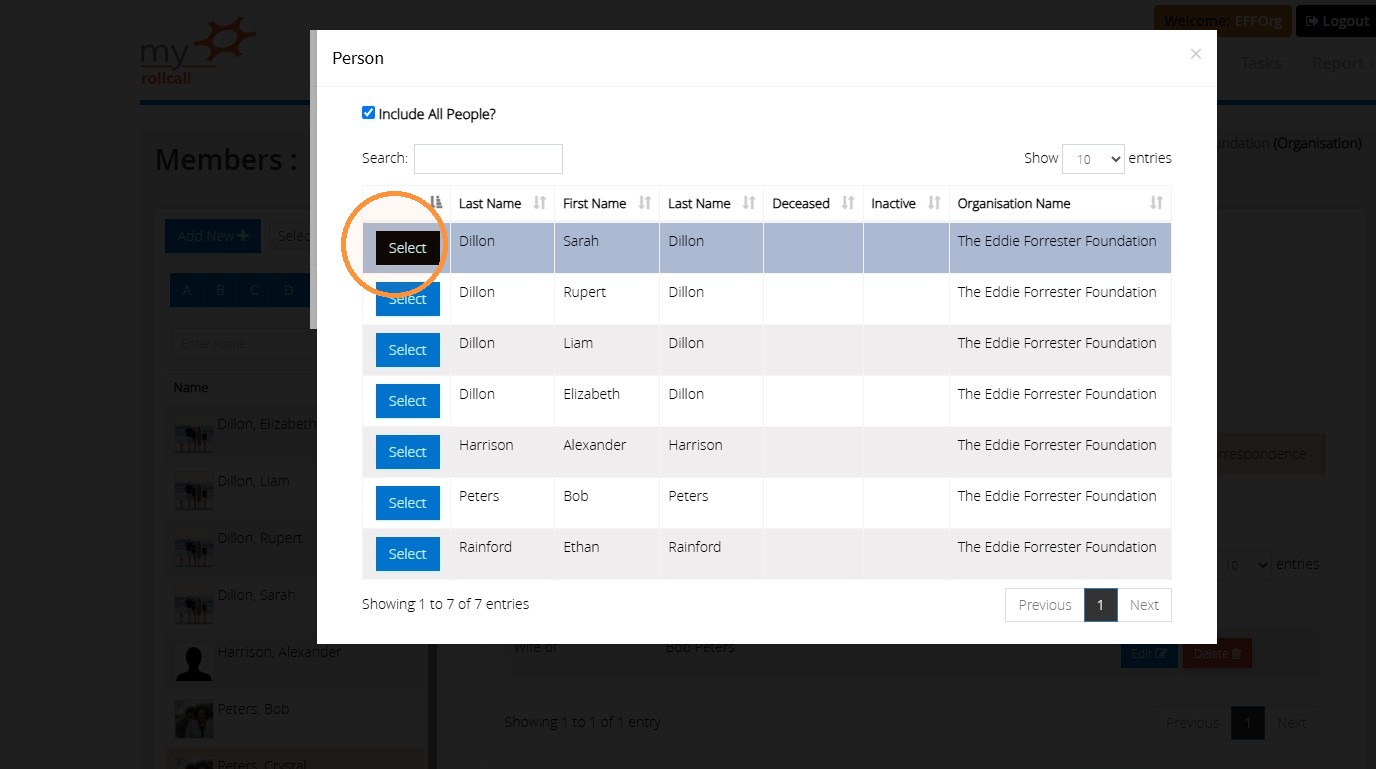Sort by First Name column icon
This screenshot has height=769, width=1376.
(645, 203)
